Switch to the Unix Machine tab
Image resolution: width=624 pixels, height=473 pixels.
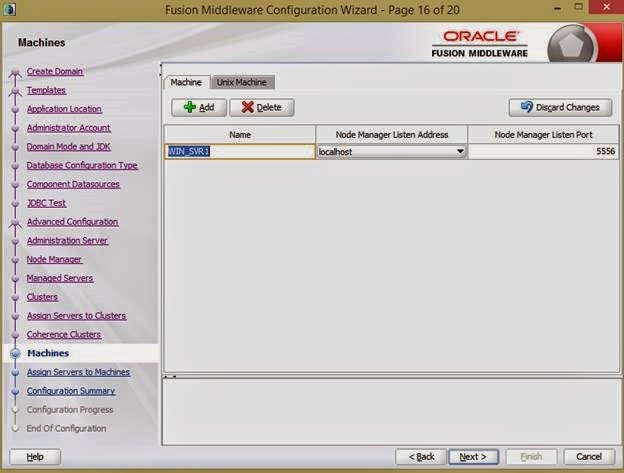pos(242,82)
